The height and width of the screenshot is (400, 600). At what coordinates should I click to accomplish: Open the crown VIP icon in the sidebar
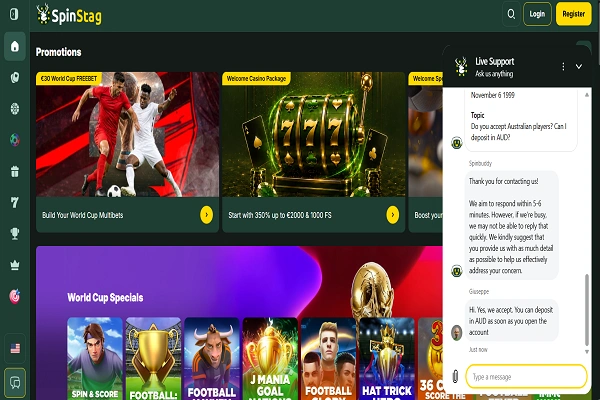coord(15,265)
